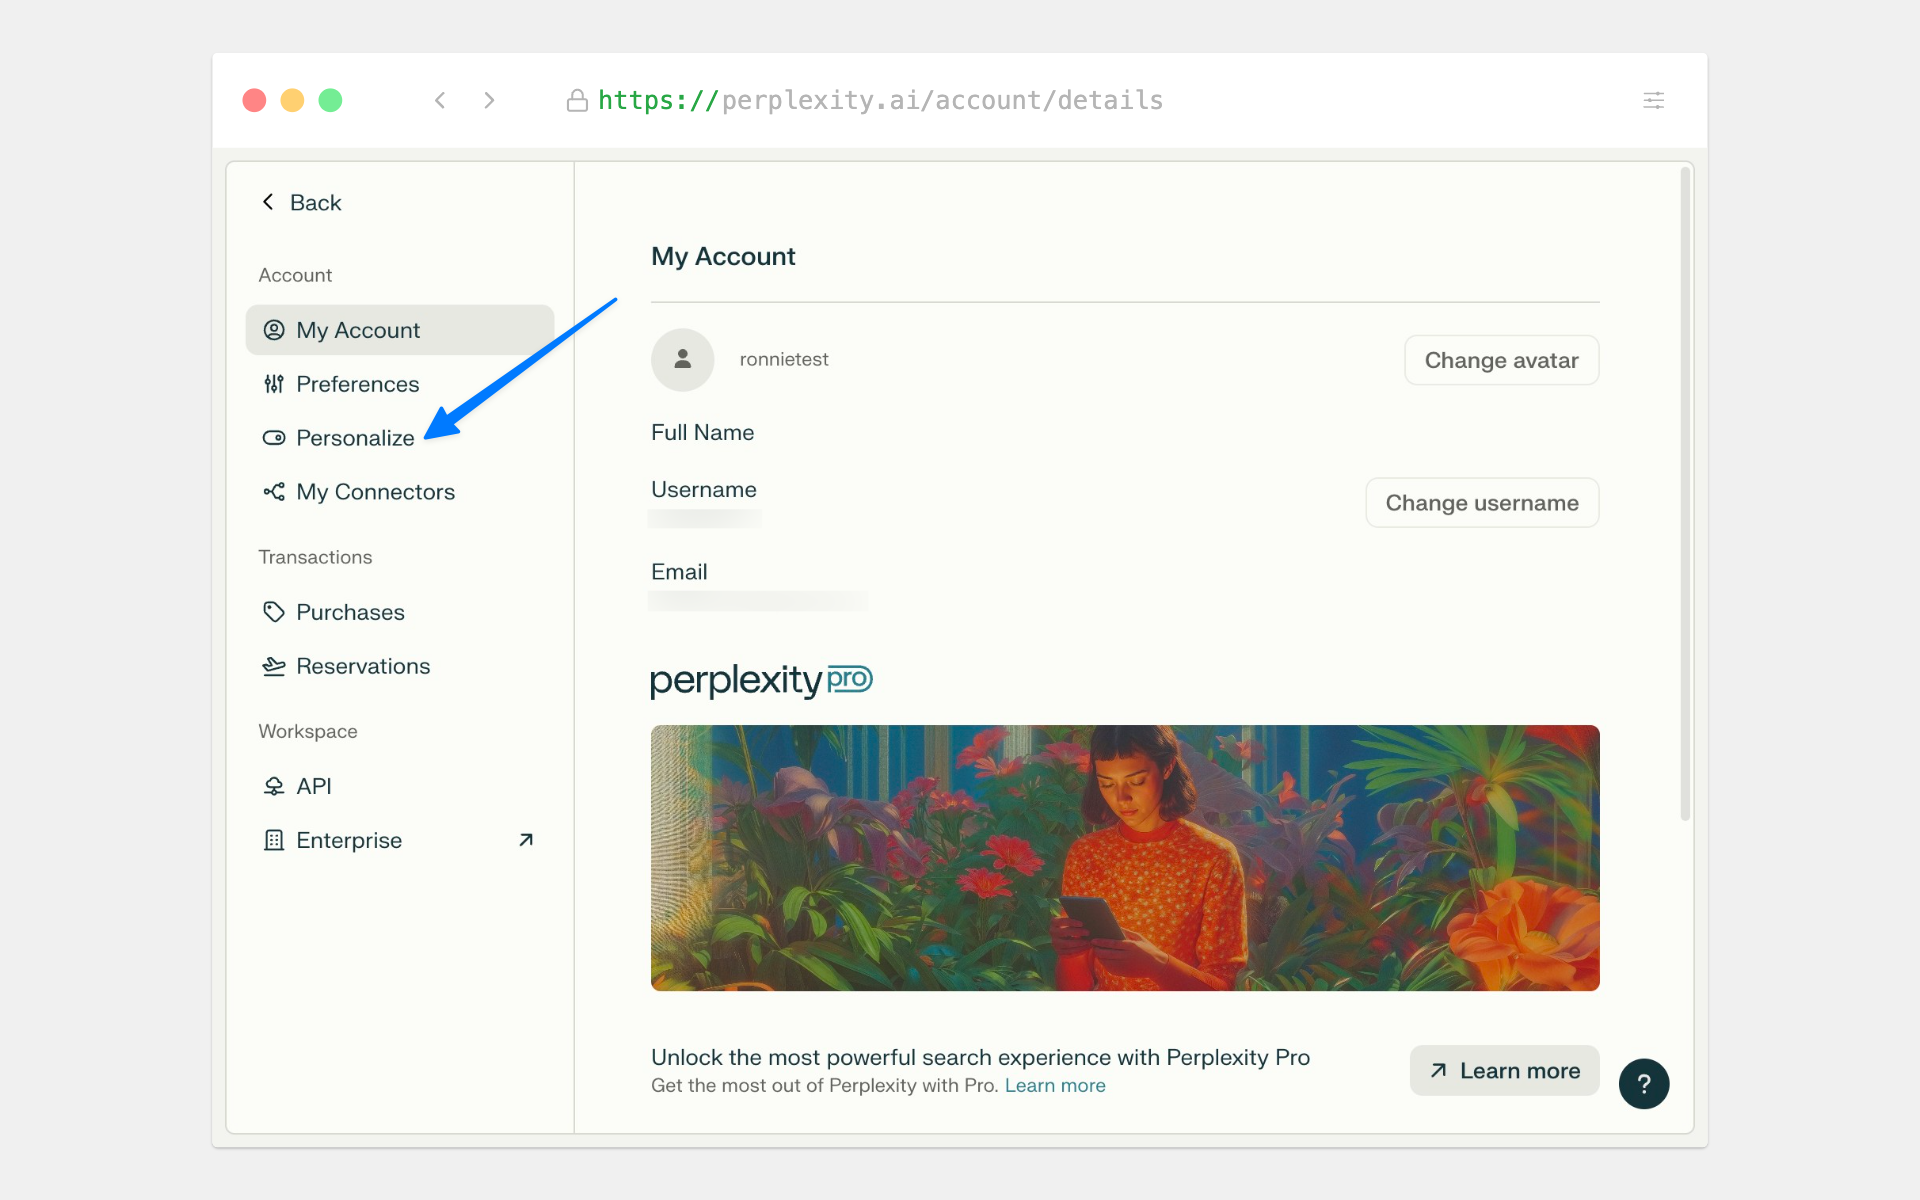Click the Preferences sliders icon in sidebar
1920x1200 pixels.
click(x=274, y=384)
